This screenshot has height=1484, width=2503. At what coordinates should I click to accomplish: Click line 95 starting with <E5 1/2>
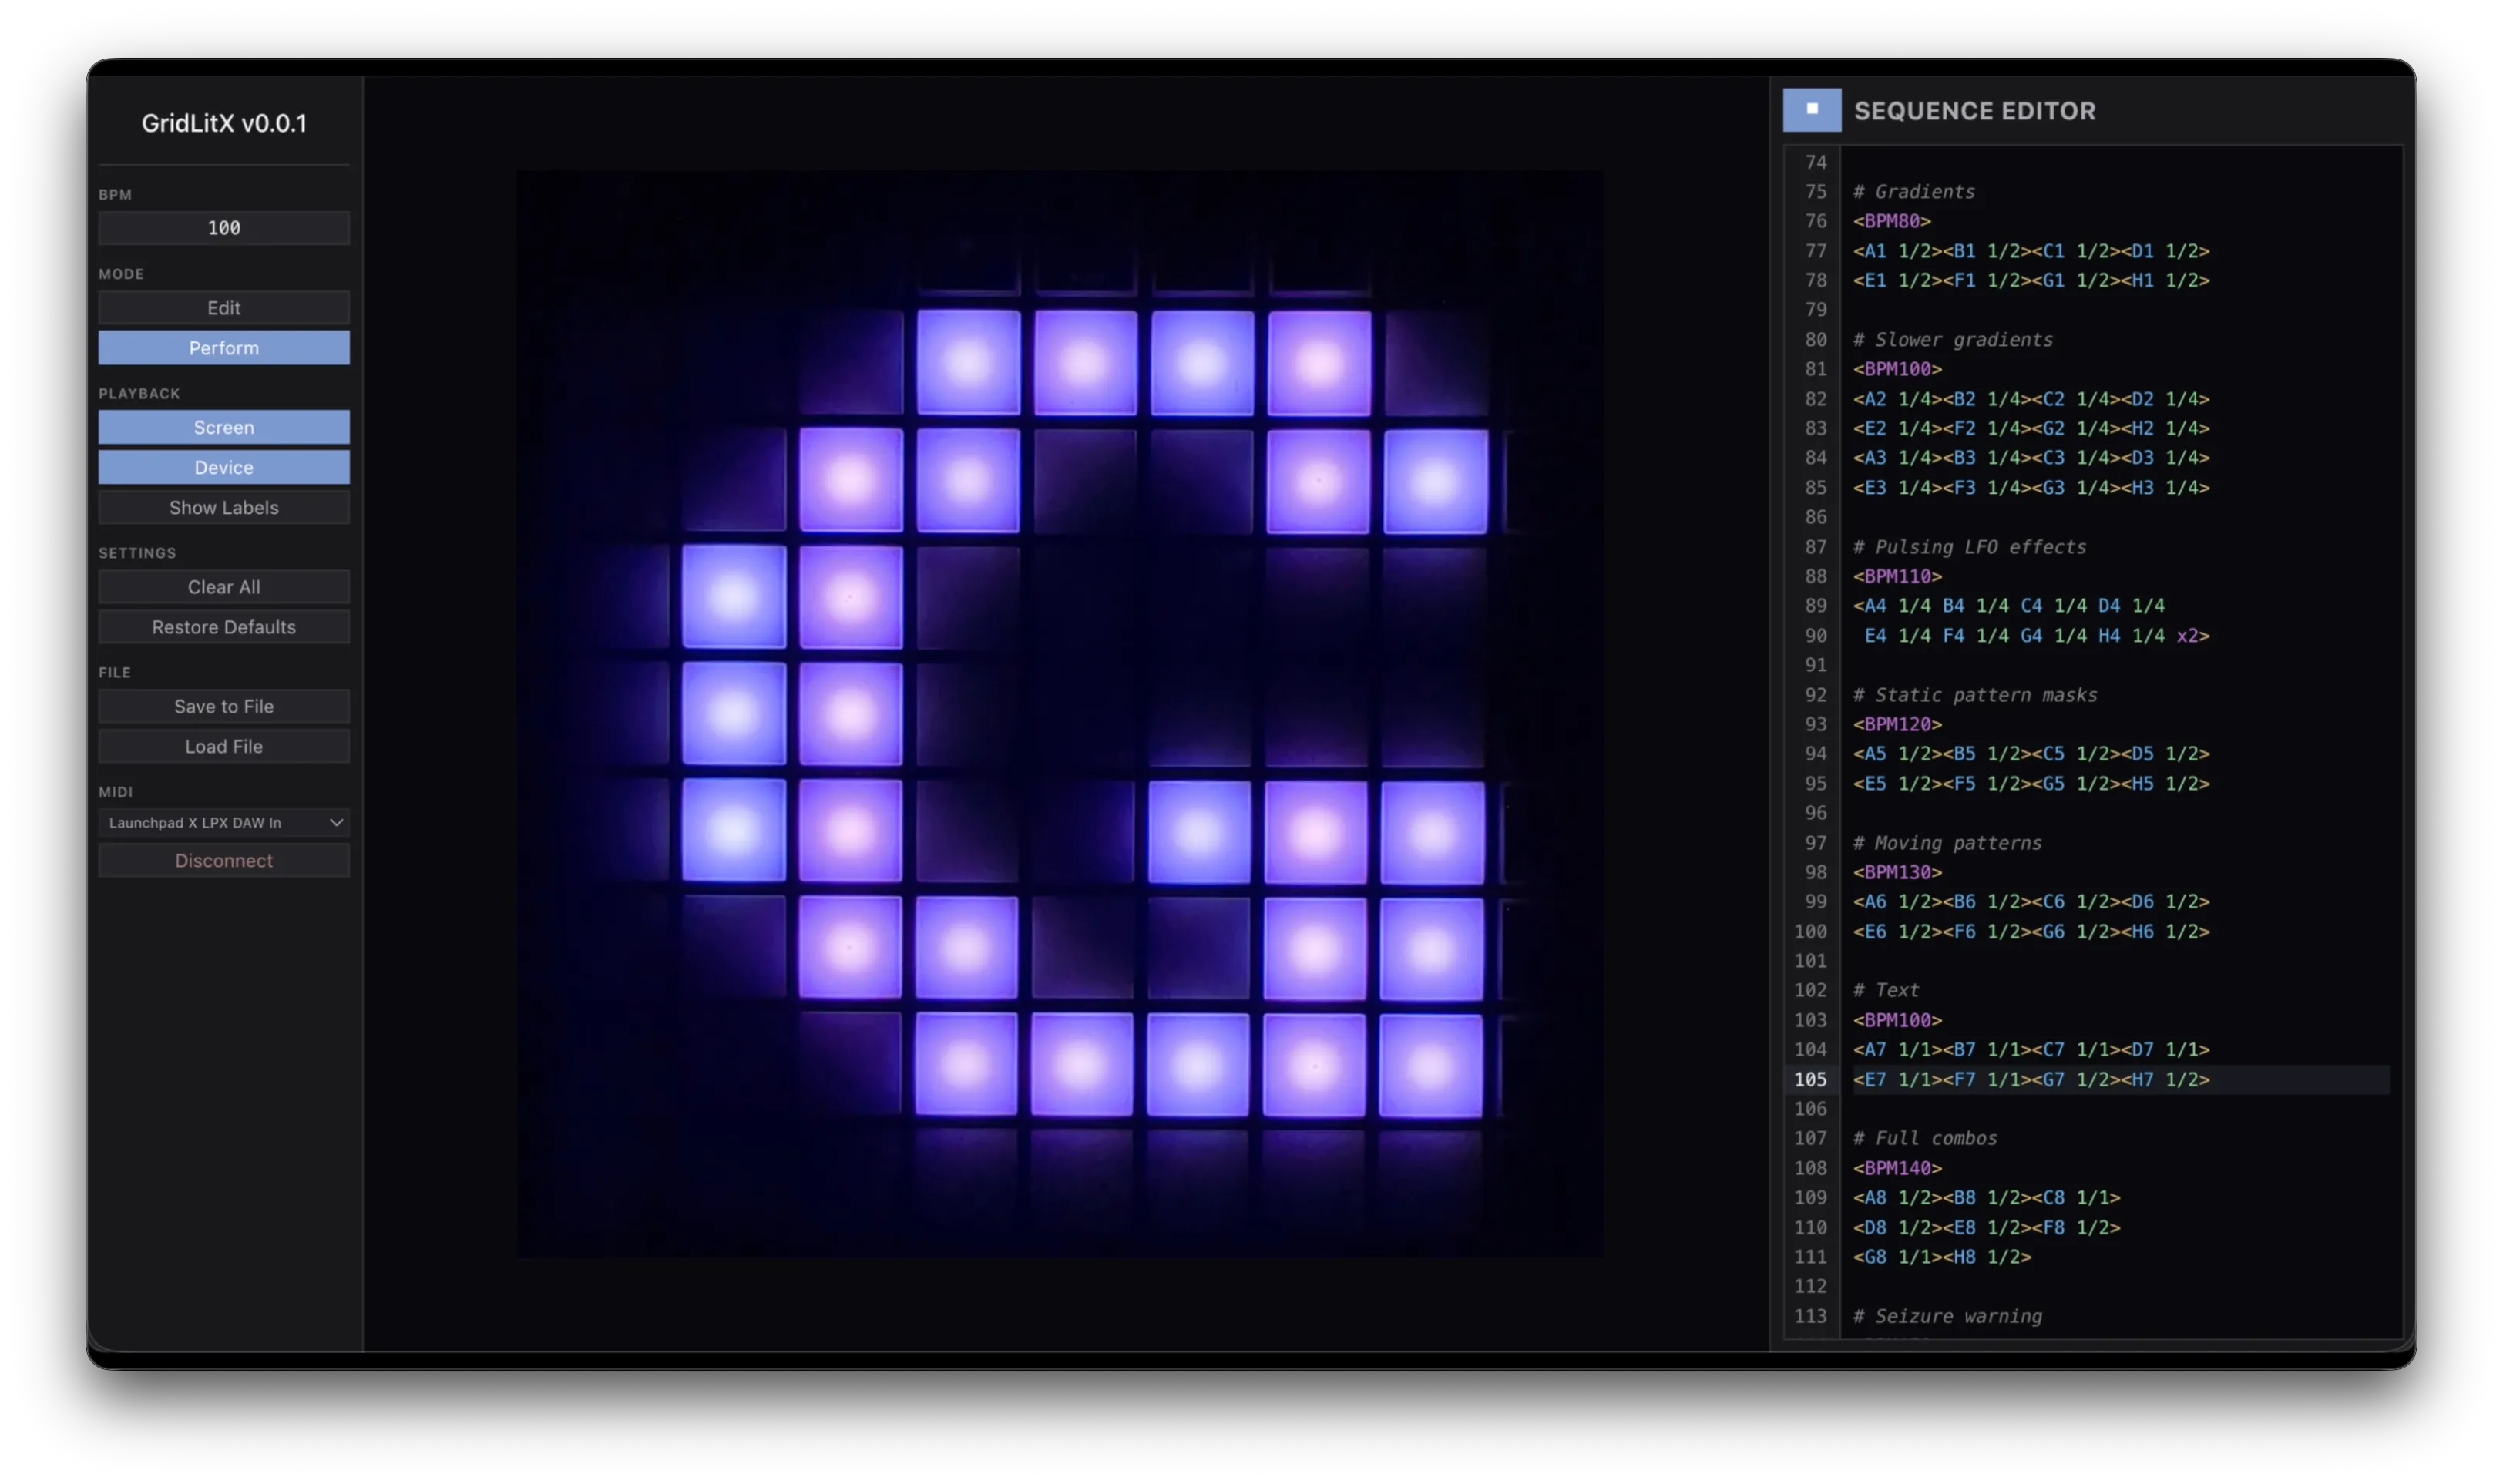[2030, 783]
